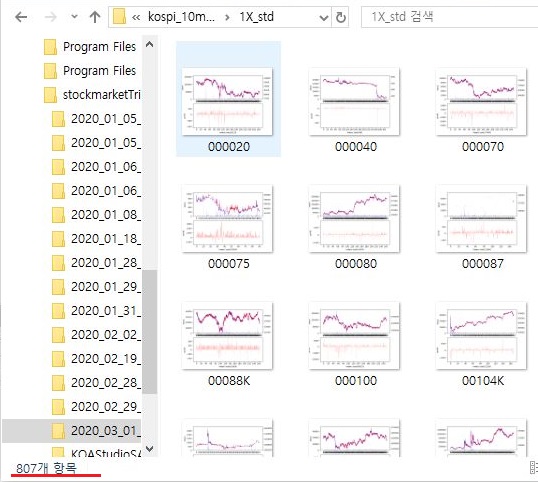Click the 1X_std breadcrumb segment
The width and height of the screenshot is (538, 482).
pos(256,16)
